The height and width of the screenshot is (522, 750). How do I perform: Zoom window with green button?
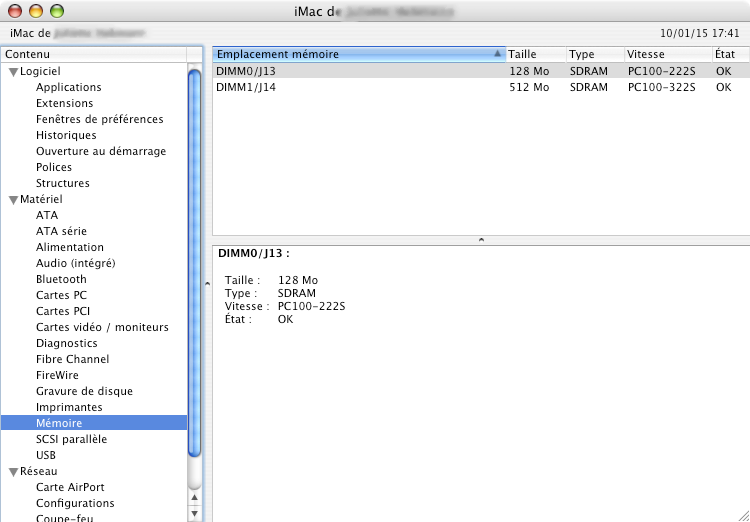pyautogui.click(x=57, y=11)
